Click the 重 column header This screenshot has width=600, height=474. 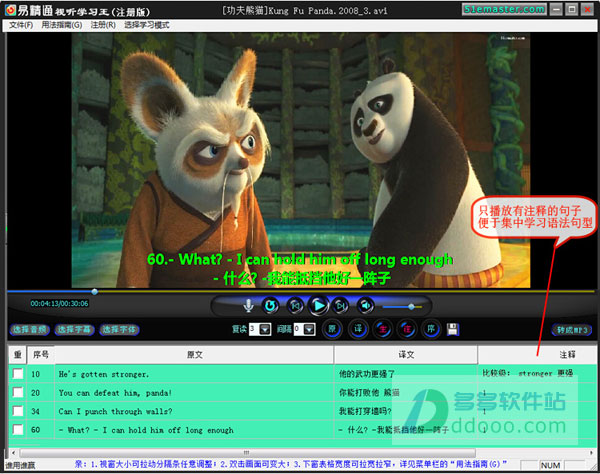18,355
